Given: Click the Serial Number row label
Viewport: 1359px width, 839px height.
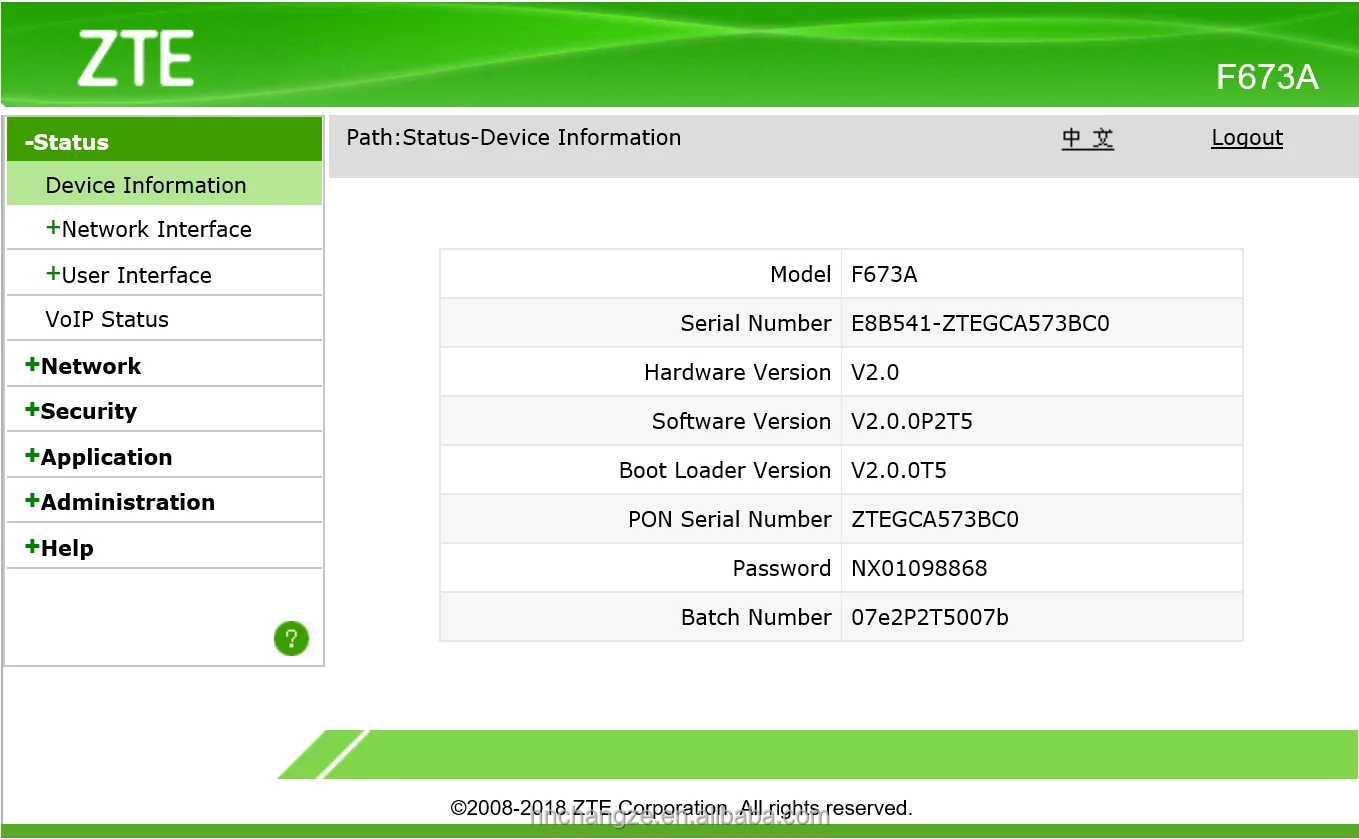Looking at the screenshot, I should pos(756,323).
